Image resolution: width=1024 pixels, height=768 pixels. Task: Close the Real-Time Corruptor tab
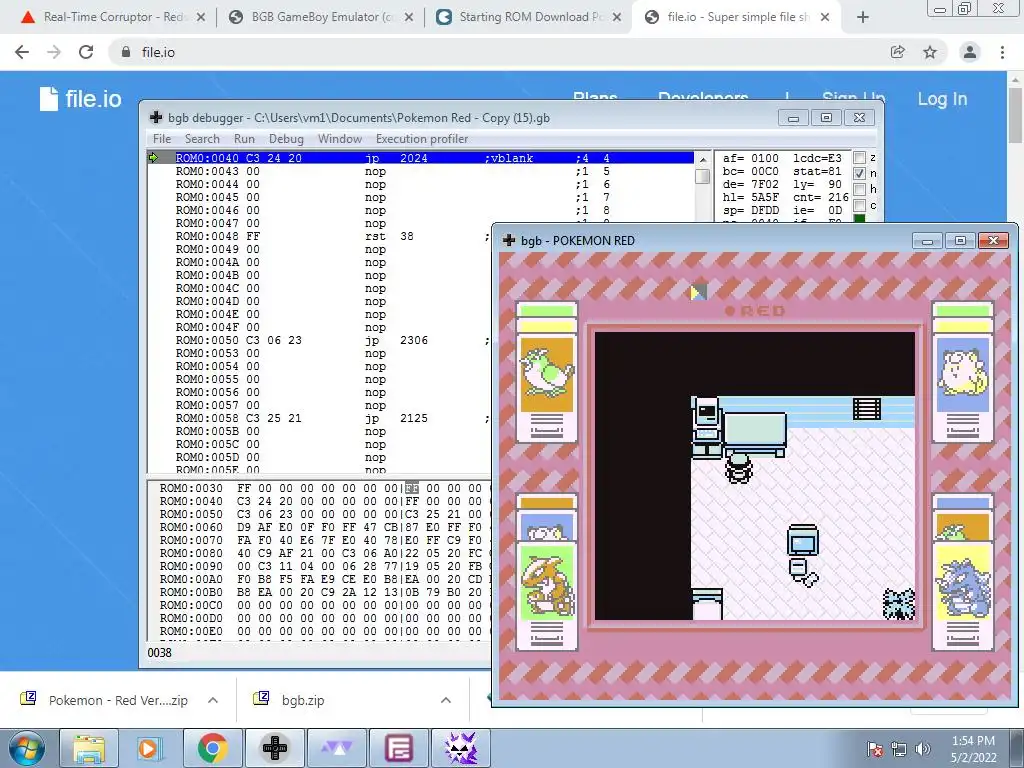201,18
